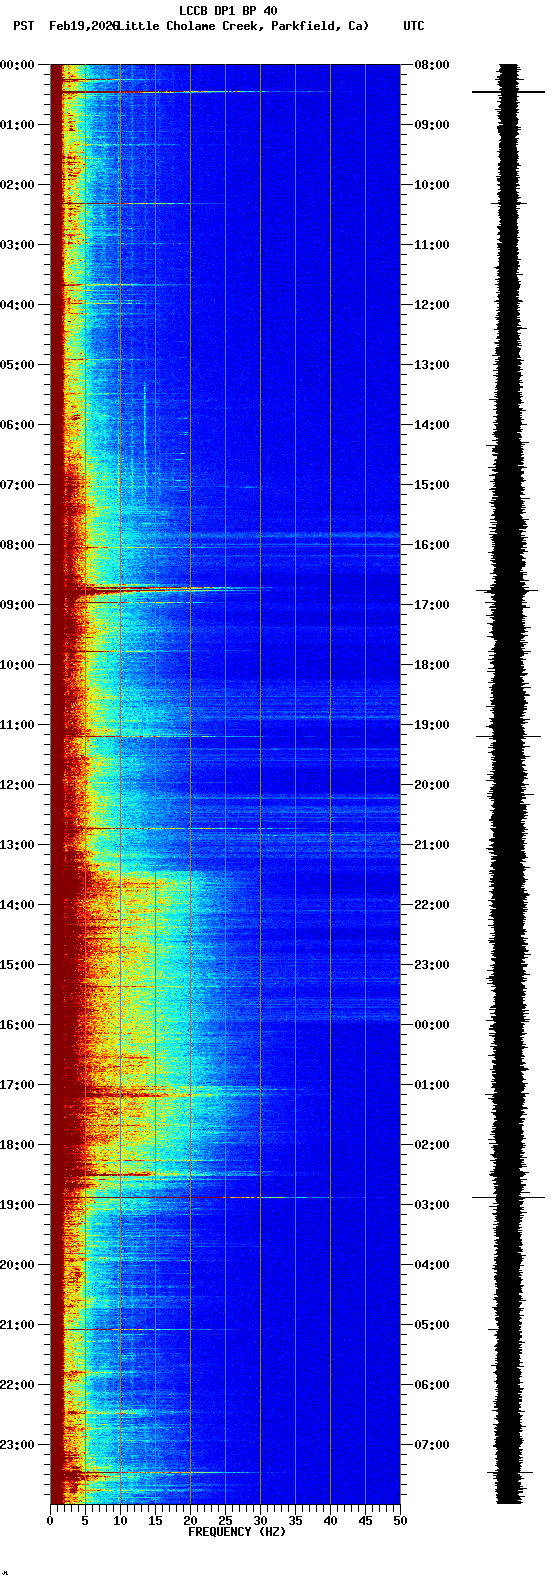Click the PST '00:00' time label
Screen dimensions: 552x1584
(x=17, y=65)
